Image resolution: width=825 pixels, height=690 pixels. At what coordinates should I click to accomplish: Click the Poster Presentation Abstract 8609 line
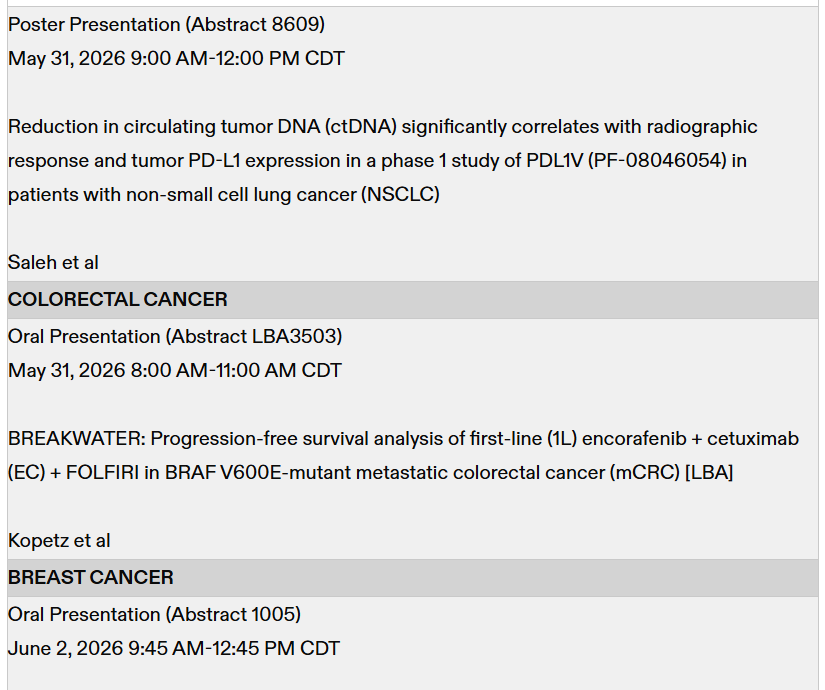click(x=166, y=24)
